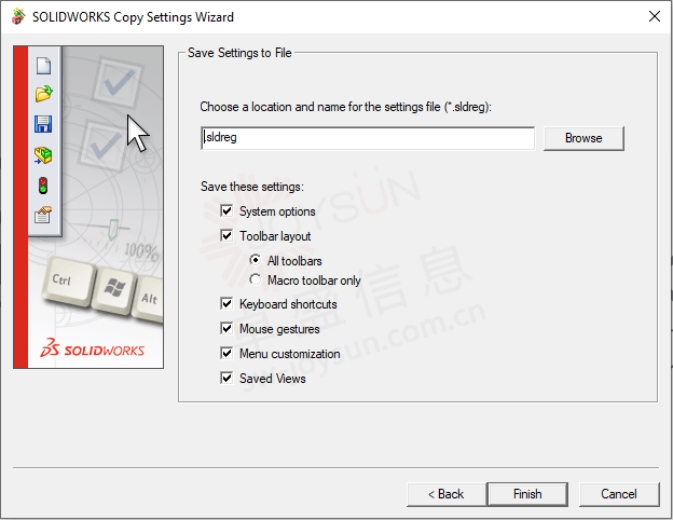The width and height of the screenshot is (673, 520).
Task: Click the blue floppy disk save icon
Action: tap(43, 124)
